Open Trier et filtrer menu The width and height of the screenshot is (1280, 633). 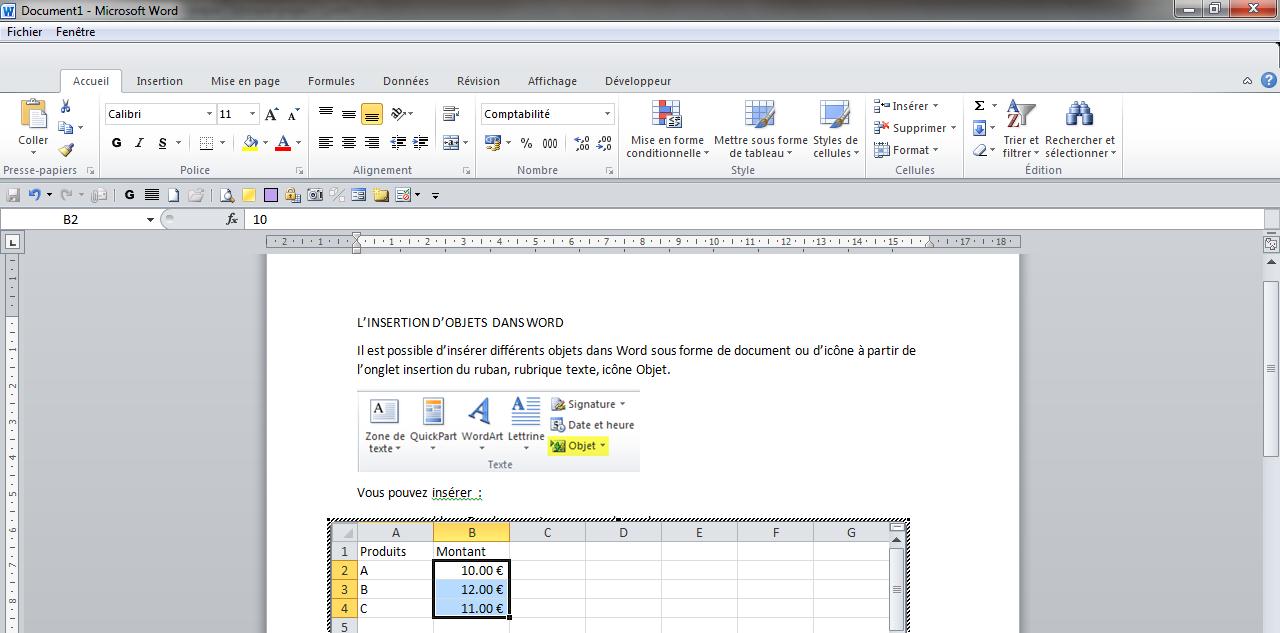[x=1021, y=129]
